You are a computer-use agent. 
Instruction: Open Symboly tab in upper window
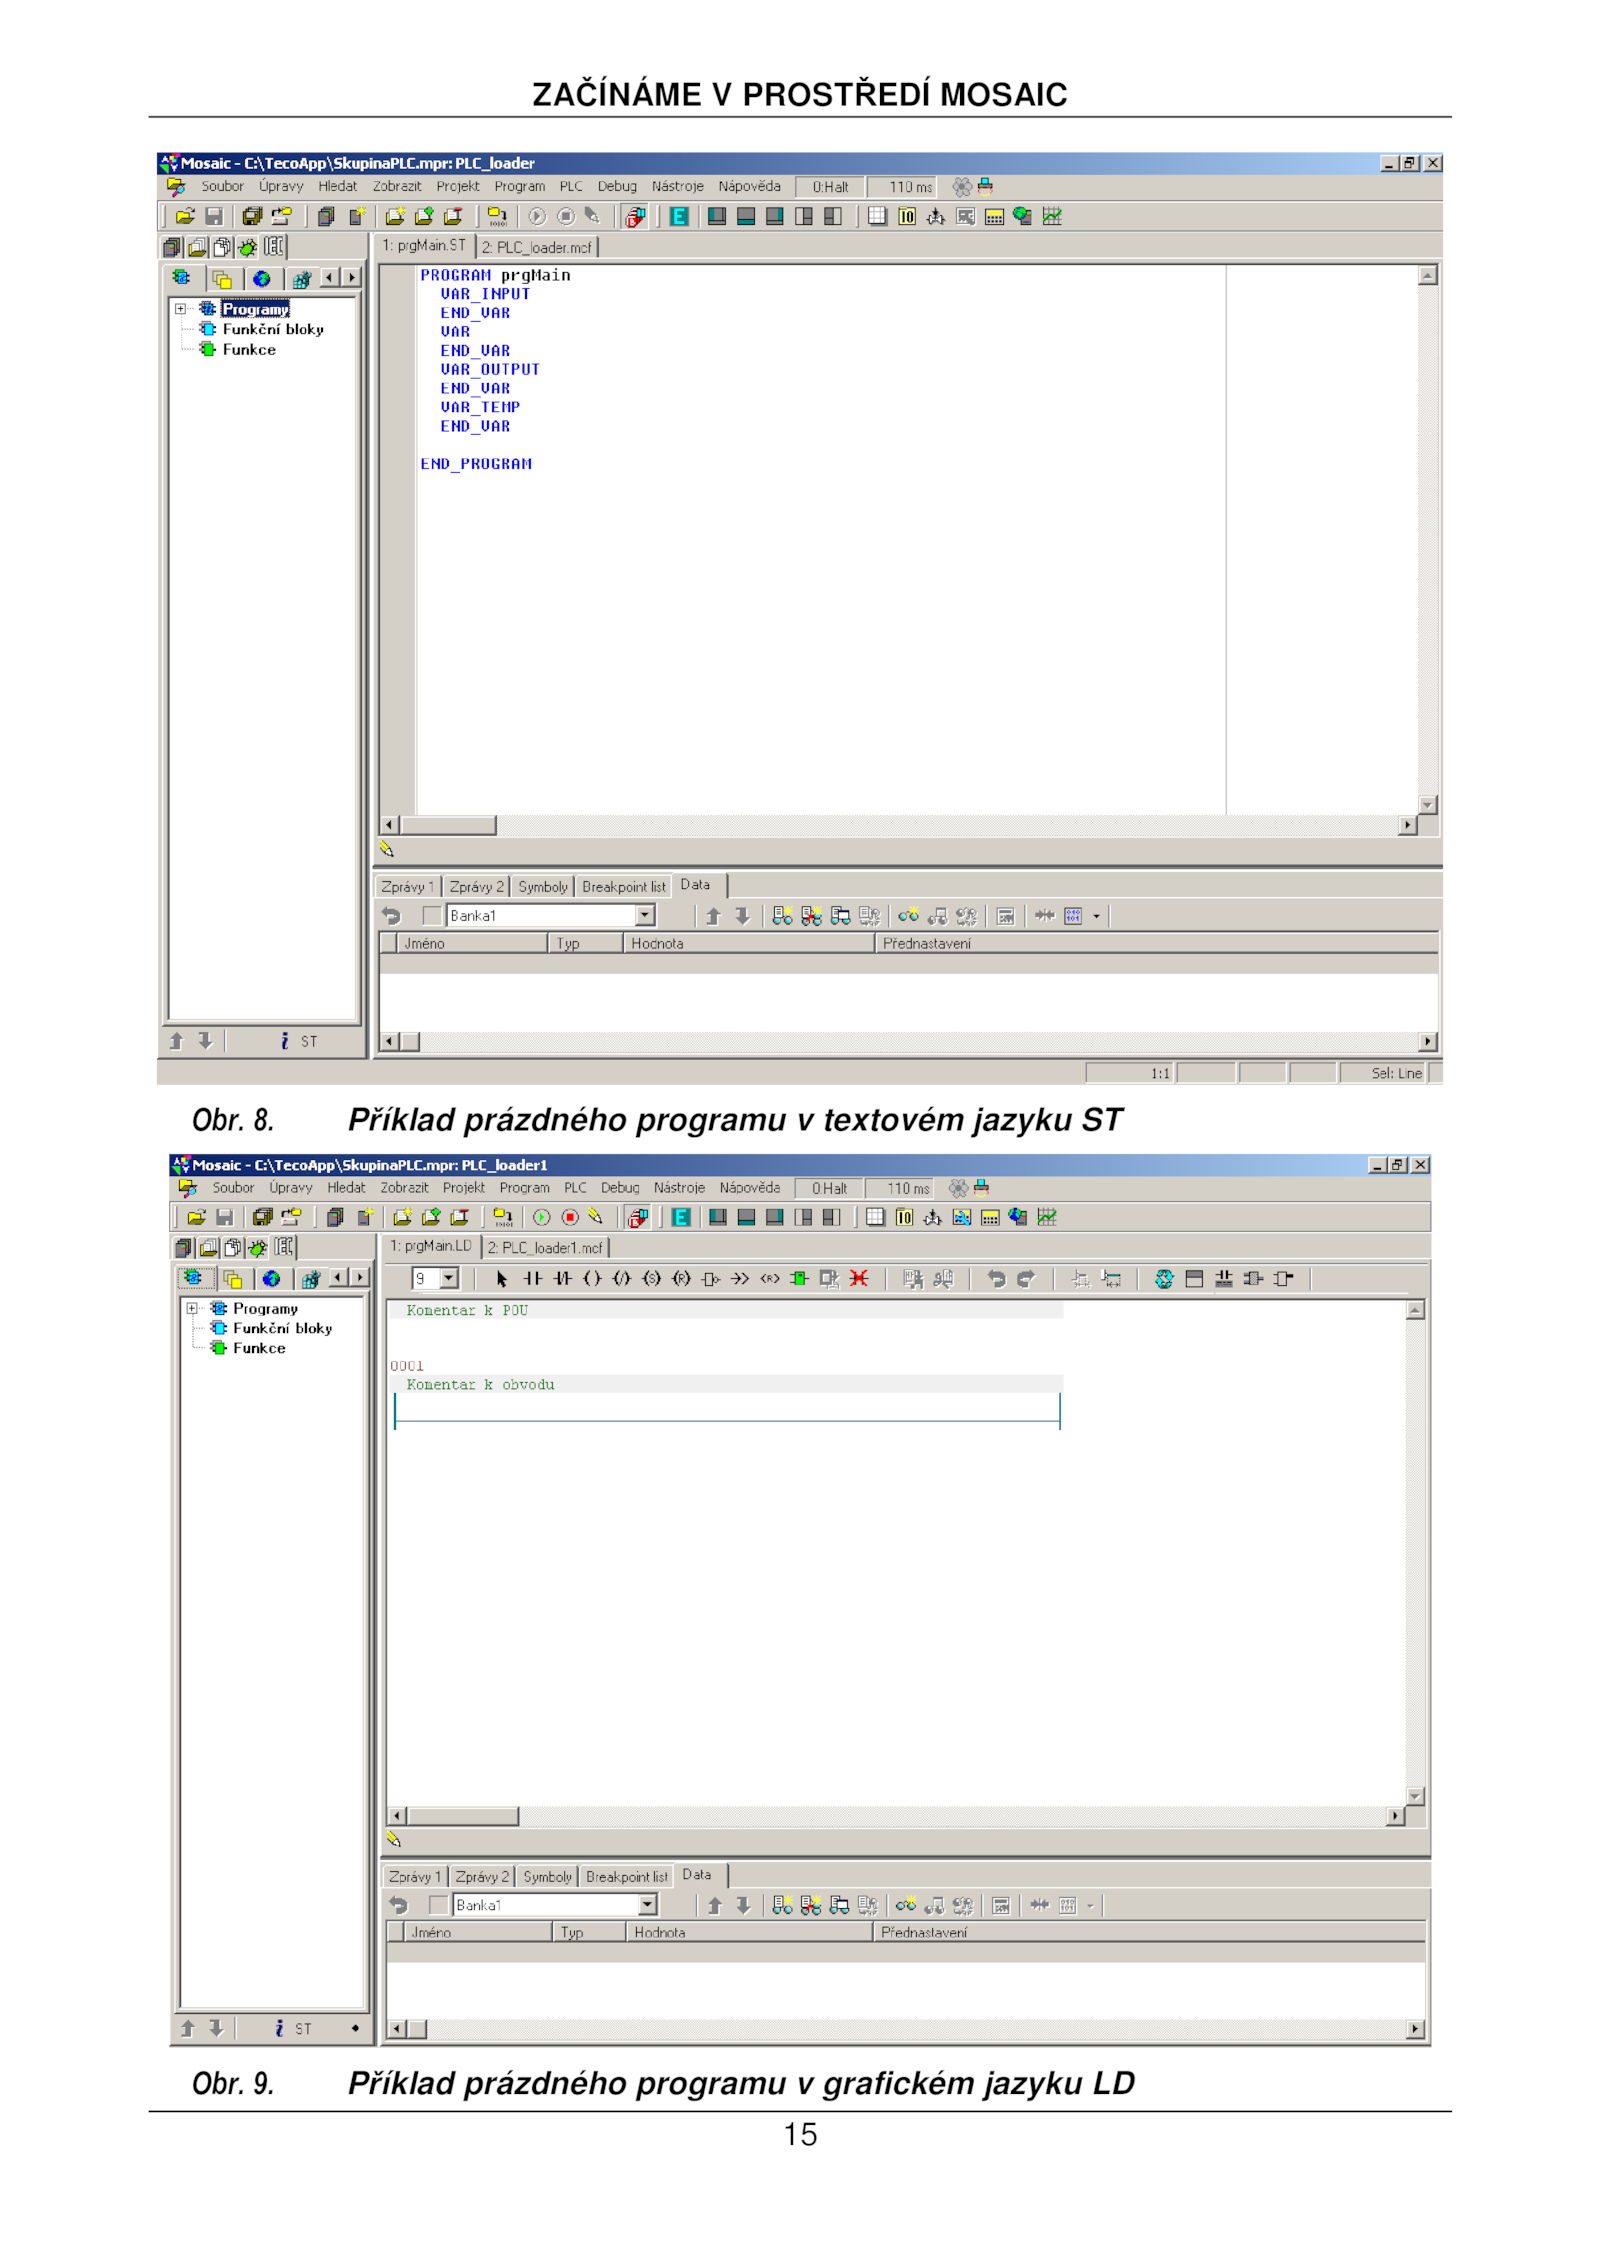pyautogui.click(x=542, y=887)
